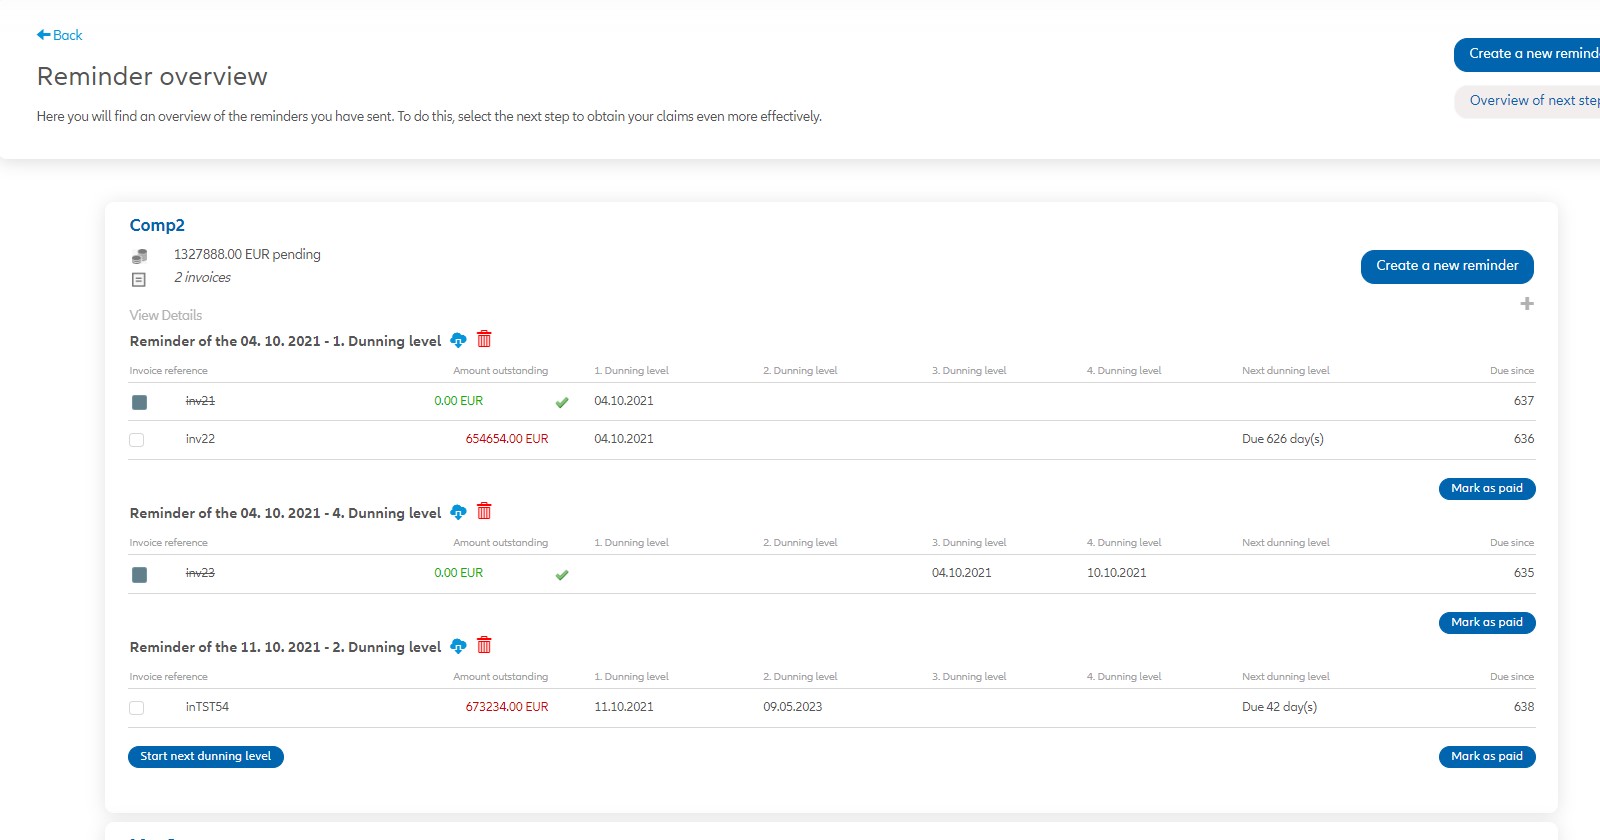The width and height of the screenshot is (1600, 840).
Task: Open the Comp2 company heading
Action: [x=157, y=226]
